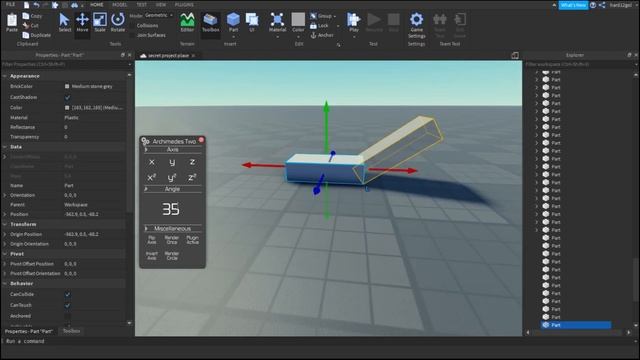This screenshot has width=640, height=360.
Task: Toggle the CanTouch checkbox
Action: (x=67, y=305)
